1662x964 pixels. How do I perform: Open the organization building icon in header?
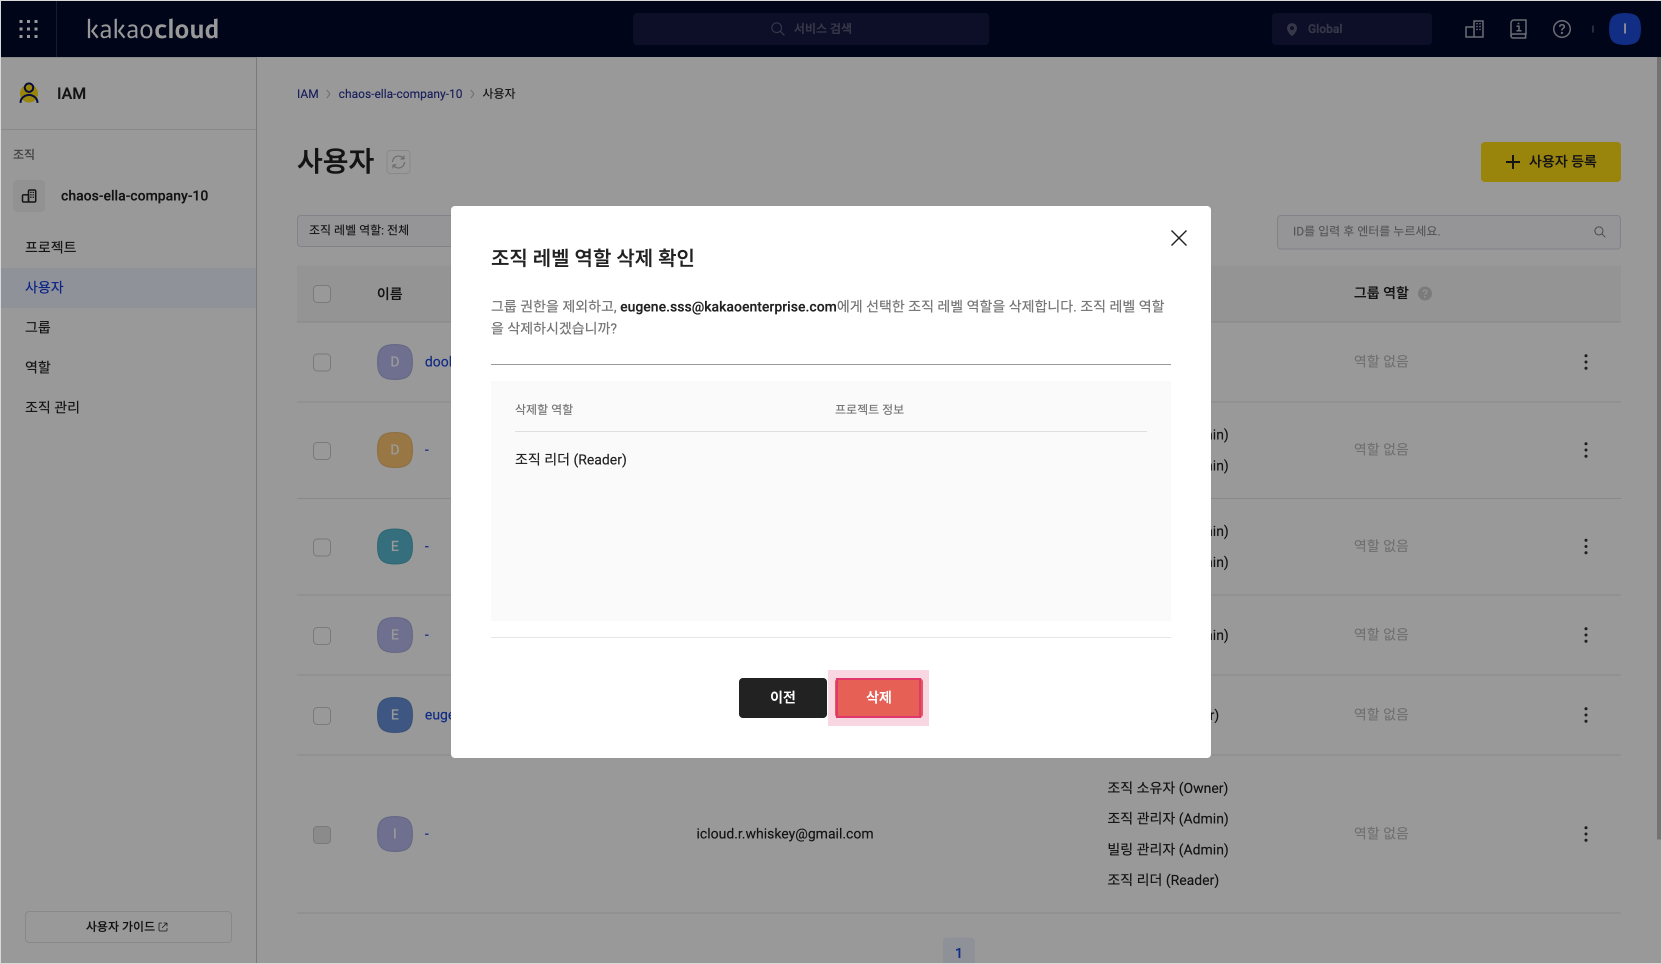[1474, 29]
